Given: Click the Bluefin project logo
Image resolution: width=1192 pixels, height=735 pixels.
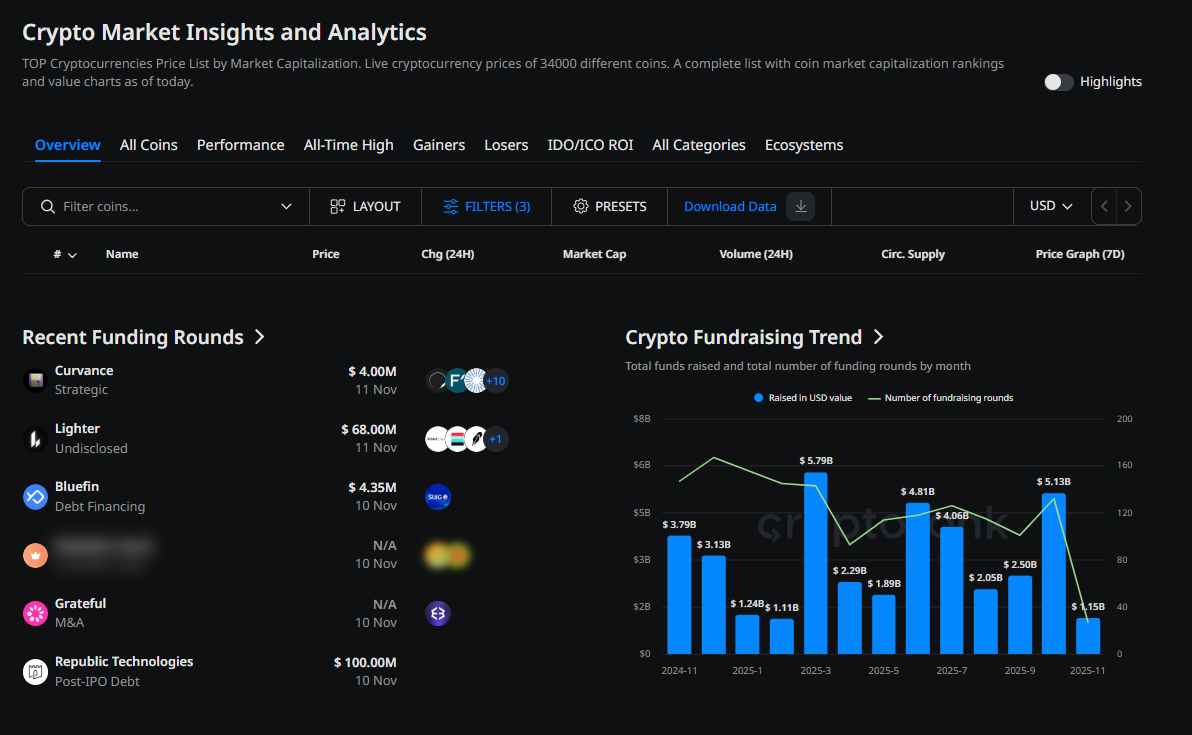Looking at the screenshot, I should pos(36,497).
